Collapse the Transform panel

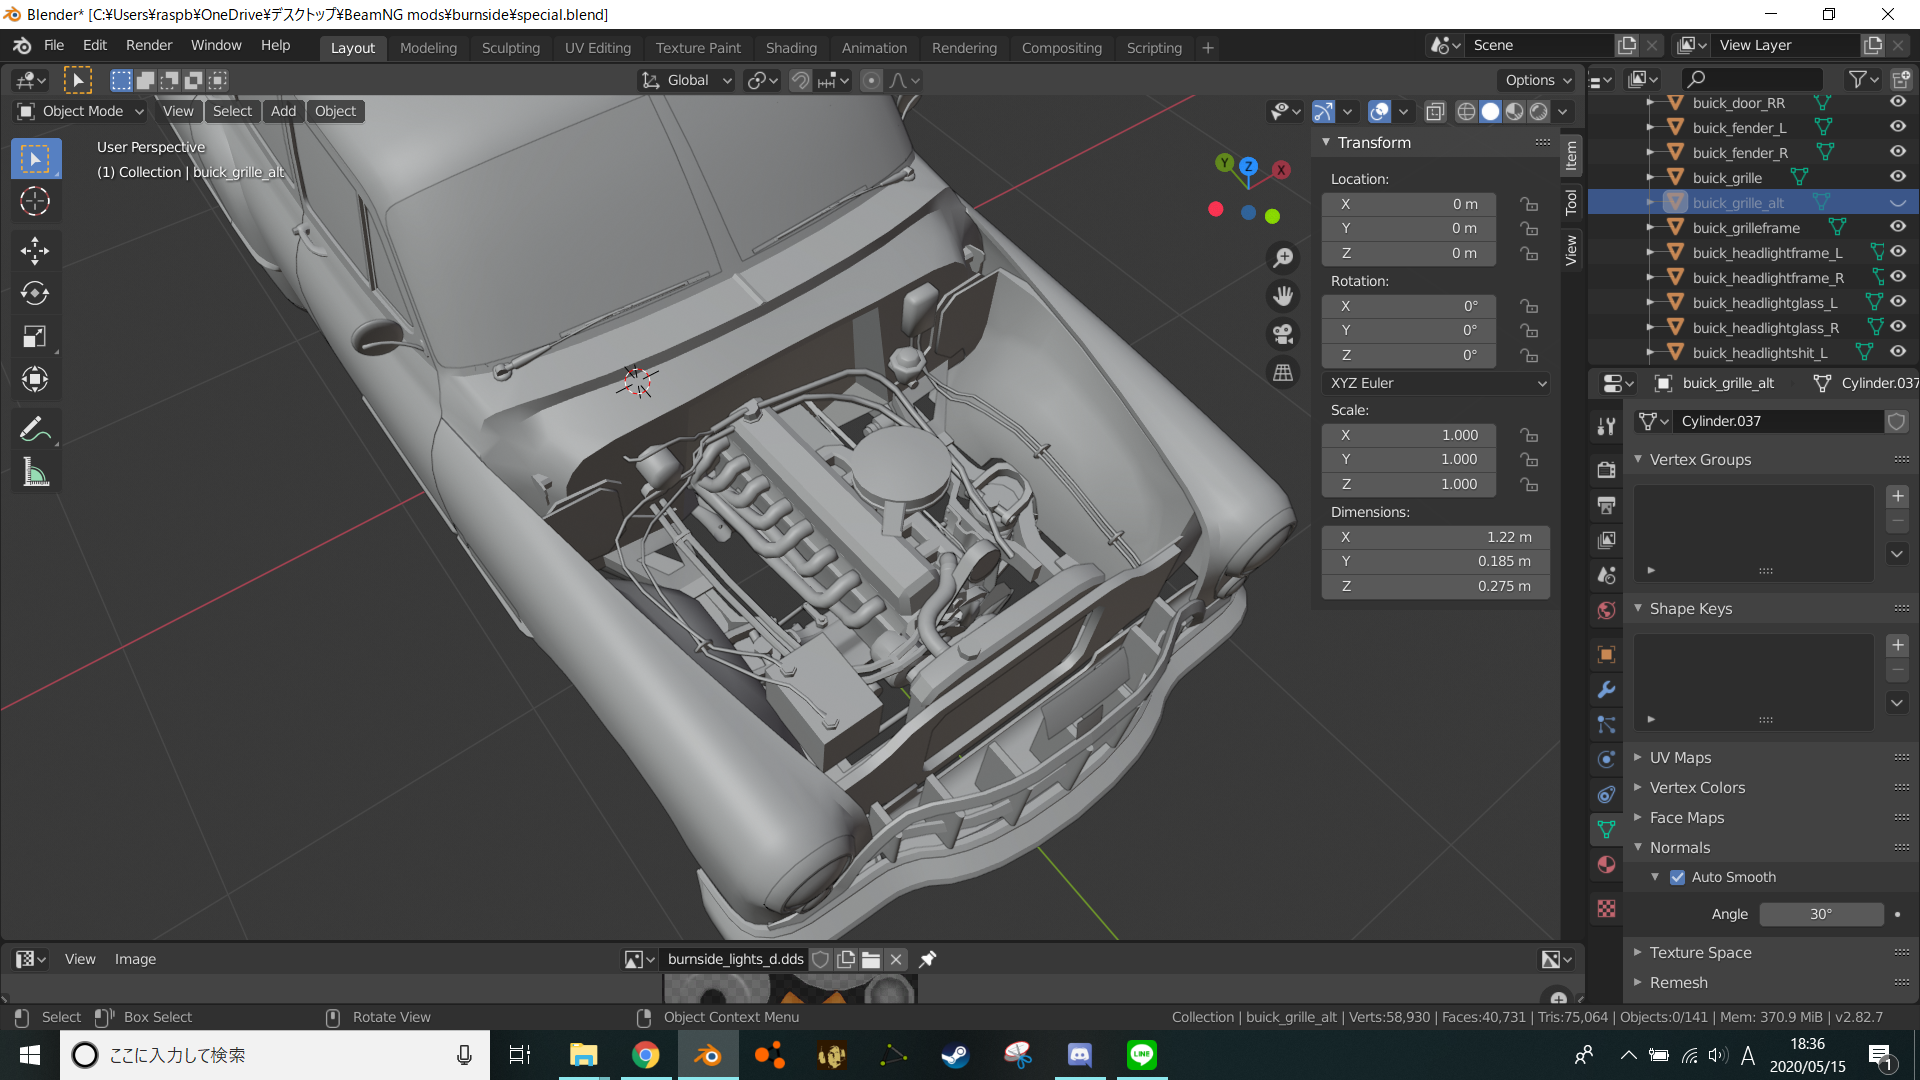click(x=1326, y=142)
